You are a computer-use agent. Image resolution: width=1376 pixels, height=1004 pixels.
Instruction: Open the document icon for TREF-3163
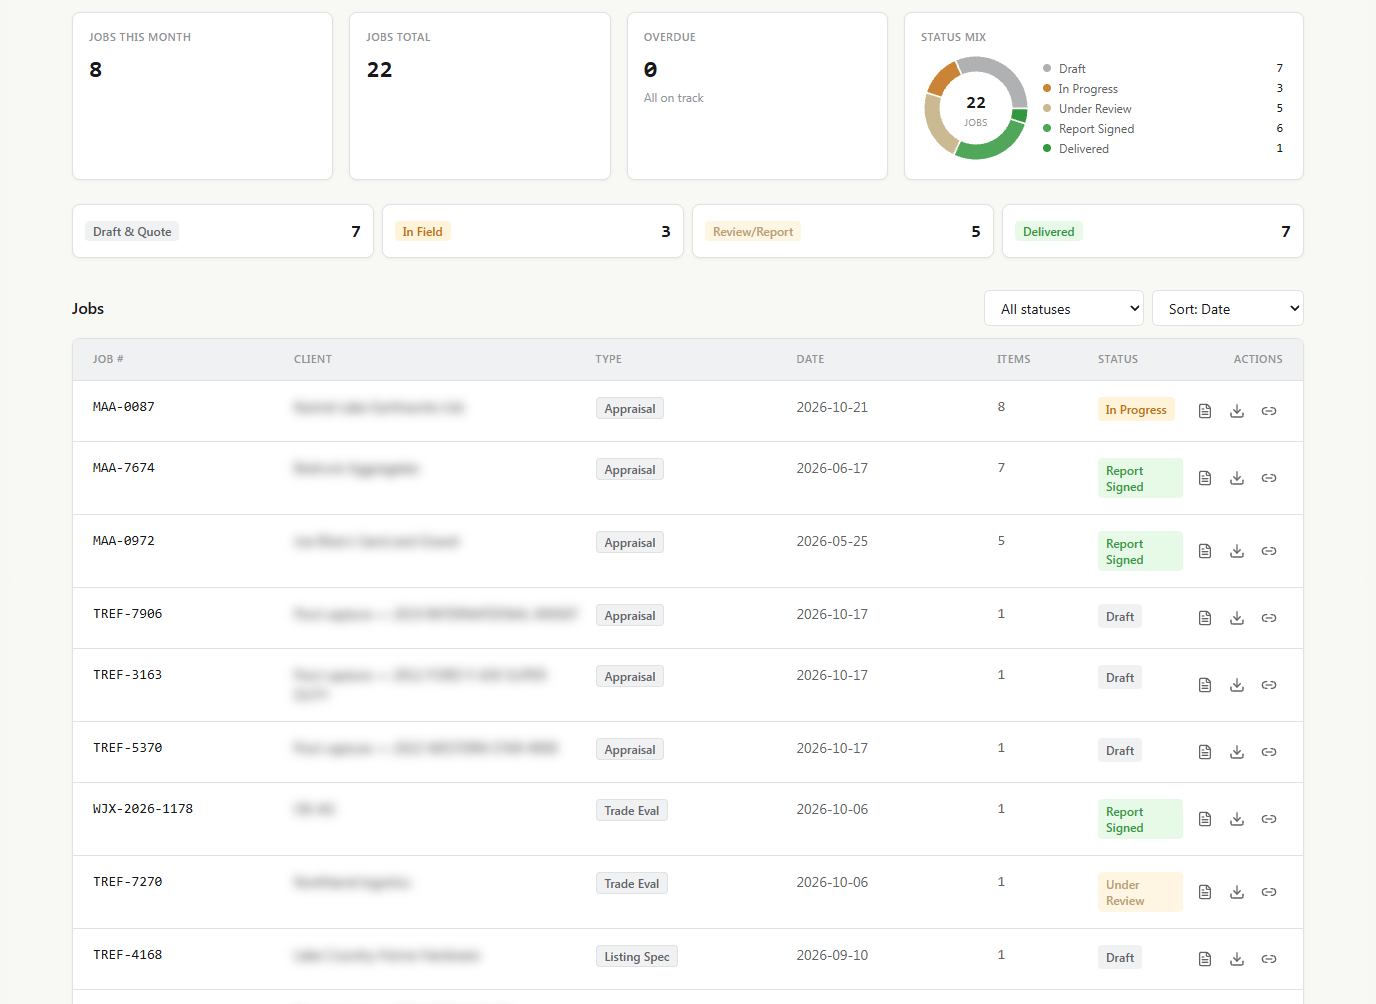tap(1205, 685)
